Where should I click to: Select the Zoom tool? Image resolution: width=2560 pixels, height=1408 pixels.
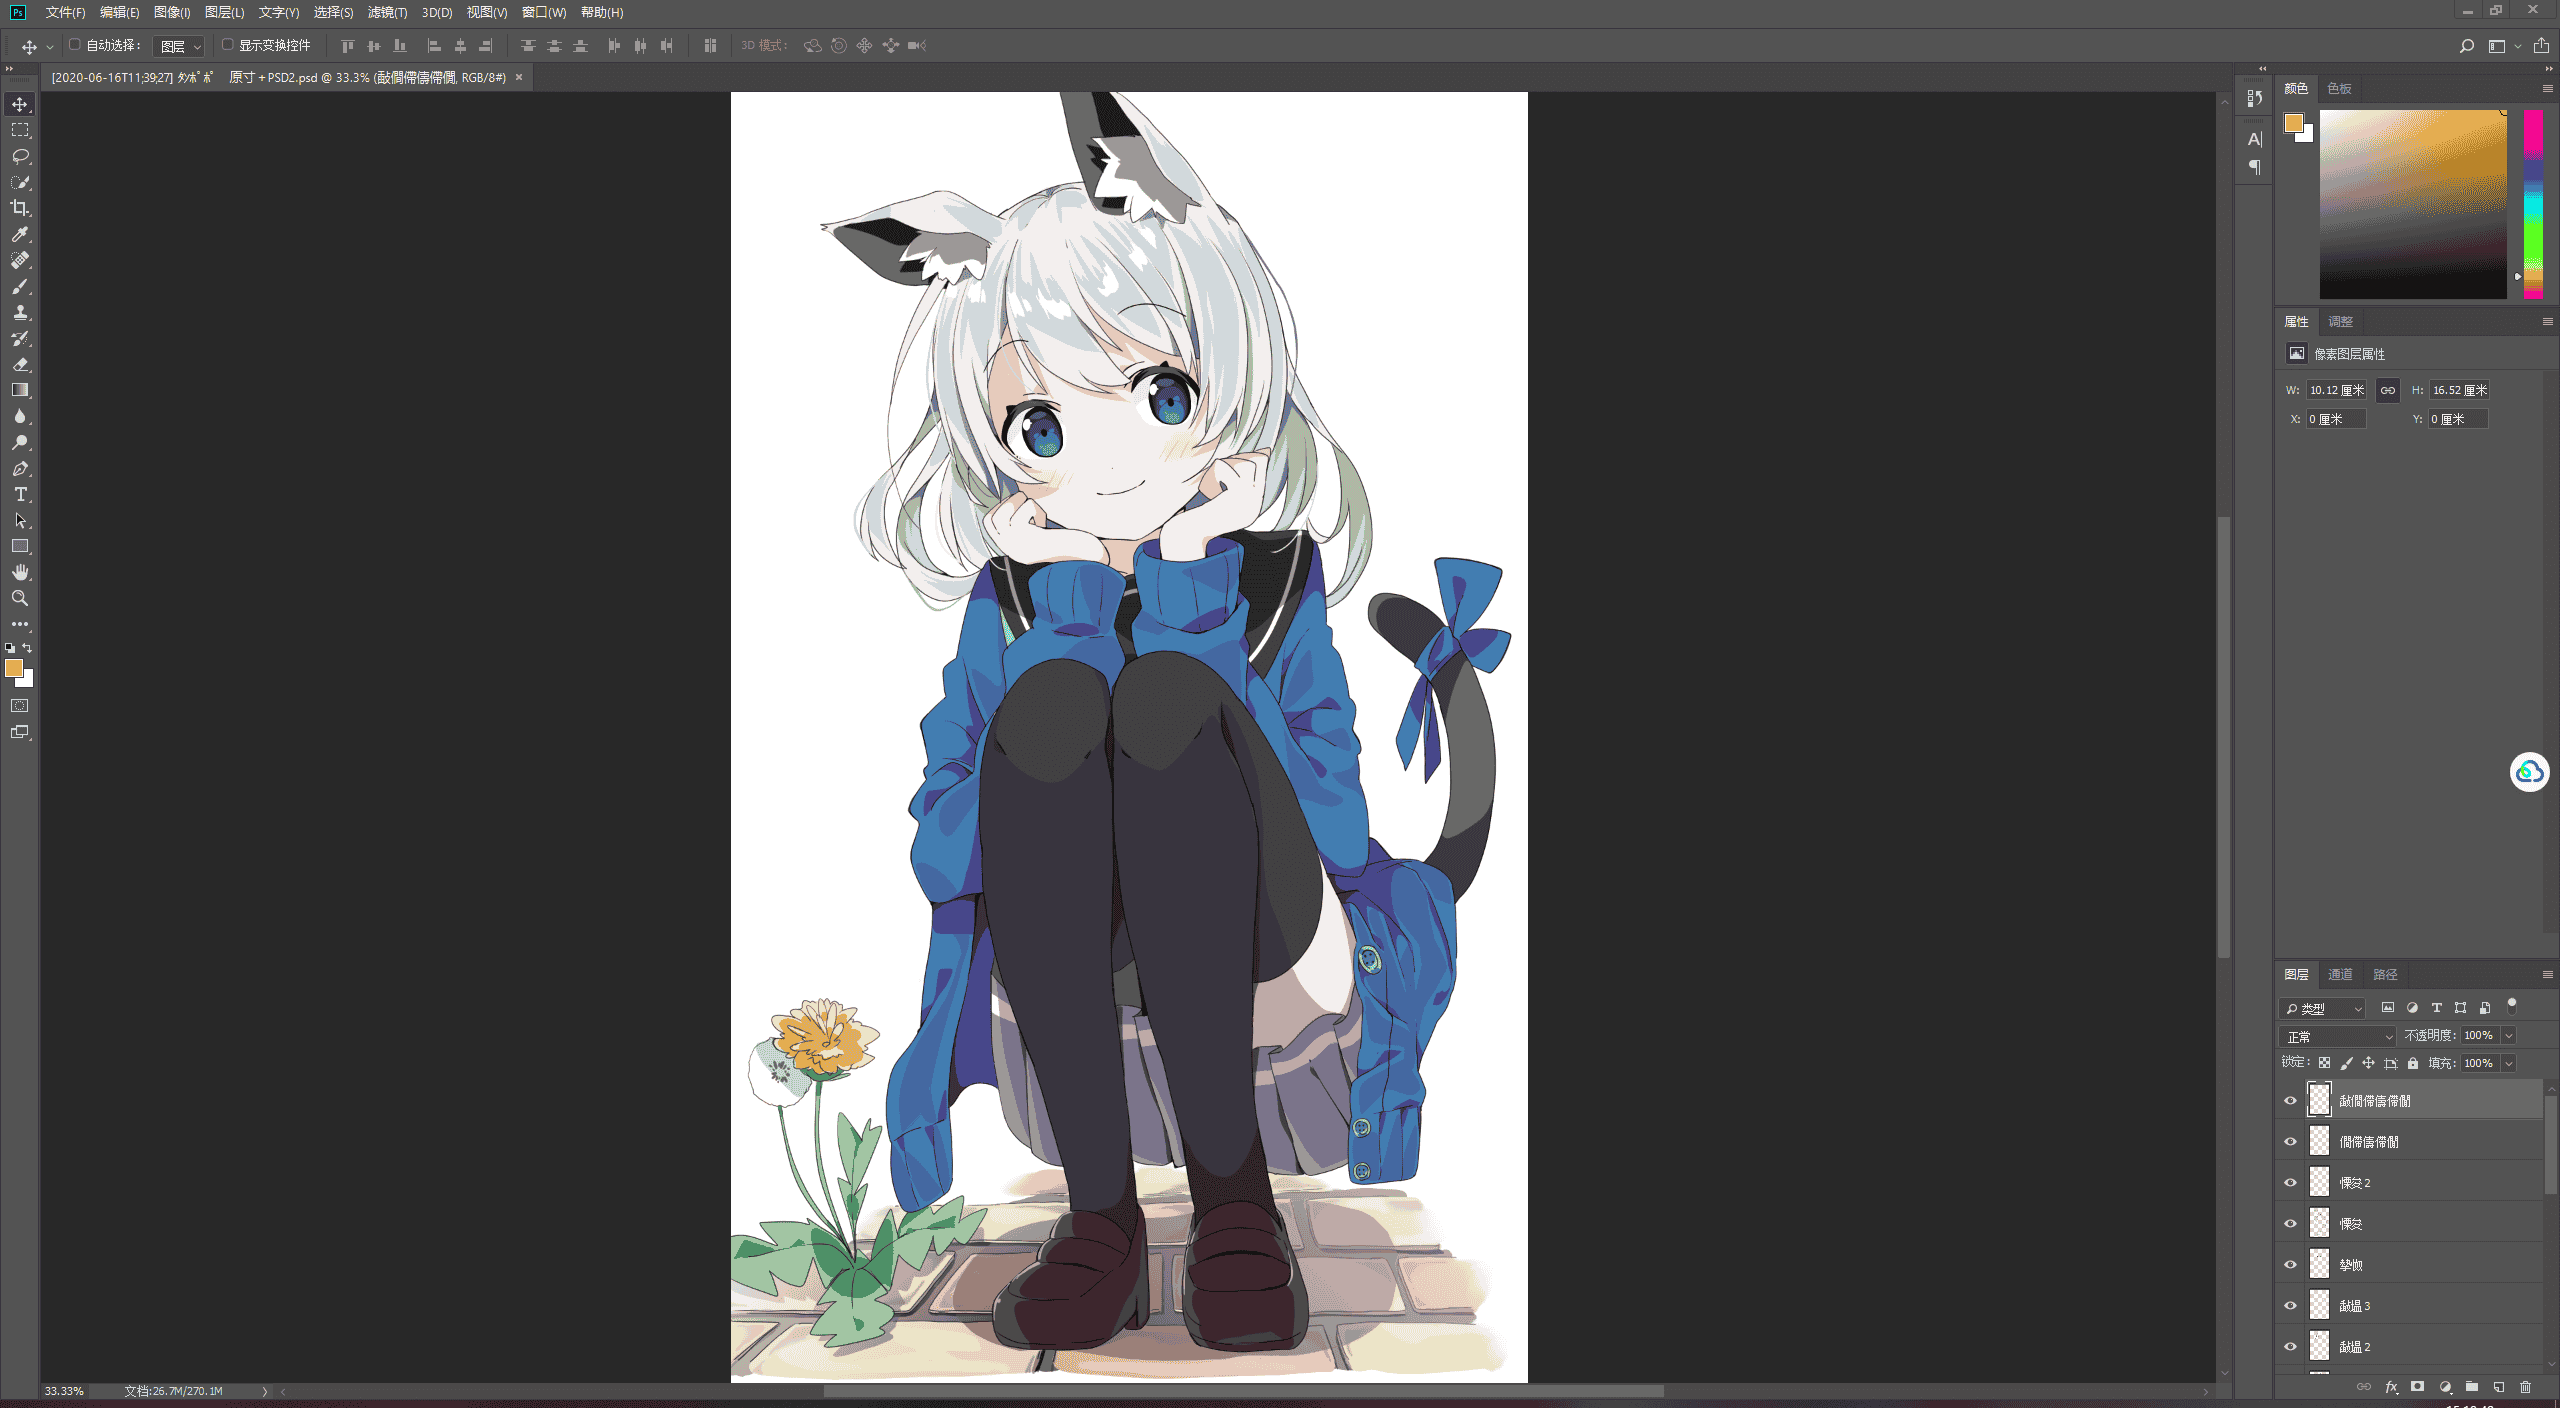[20, 598]
